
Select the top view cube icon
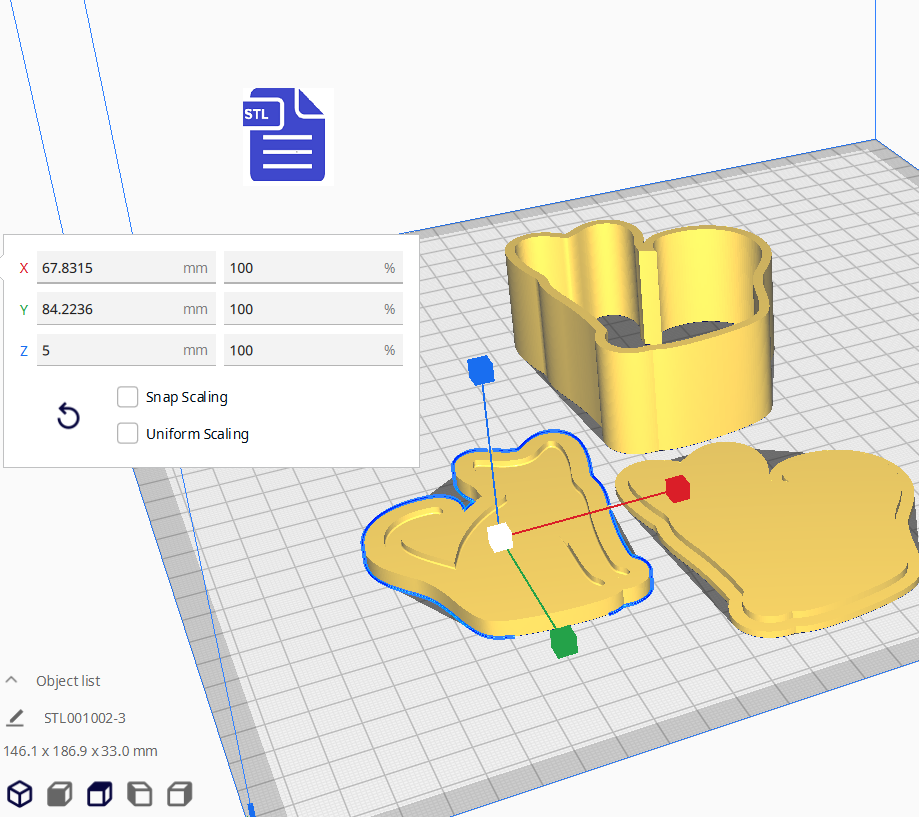coord(100,794)
